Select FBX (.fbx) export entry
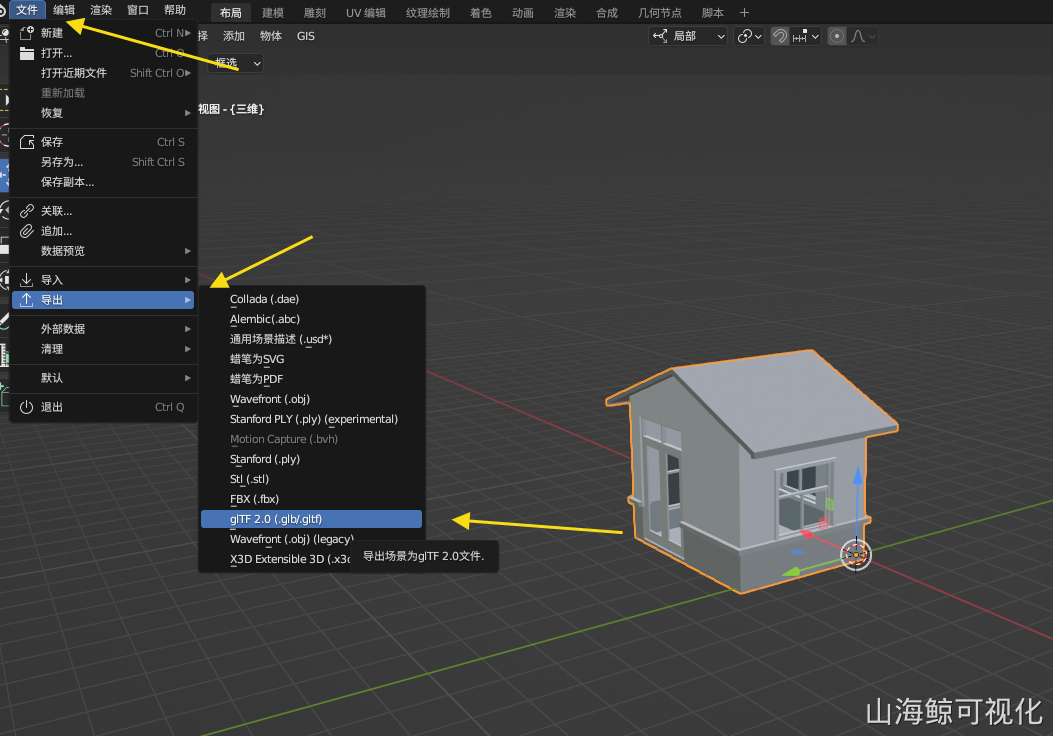The image size is (1053, 736). 255,499
